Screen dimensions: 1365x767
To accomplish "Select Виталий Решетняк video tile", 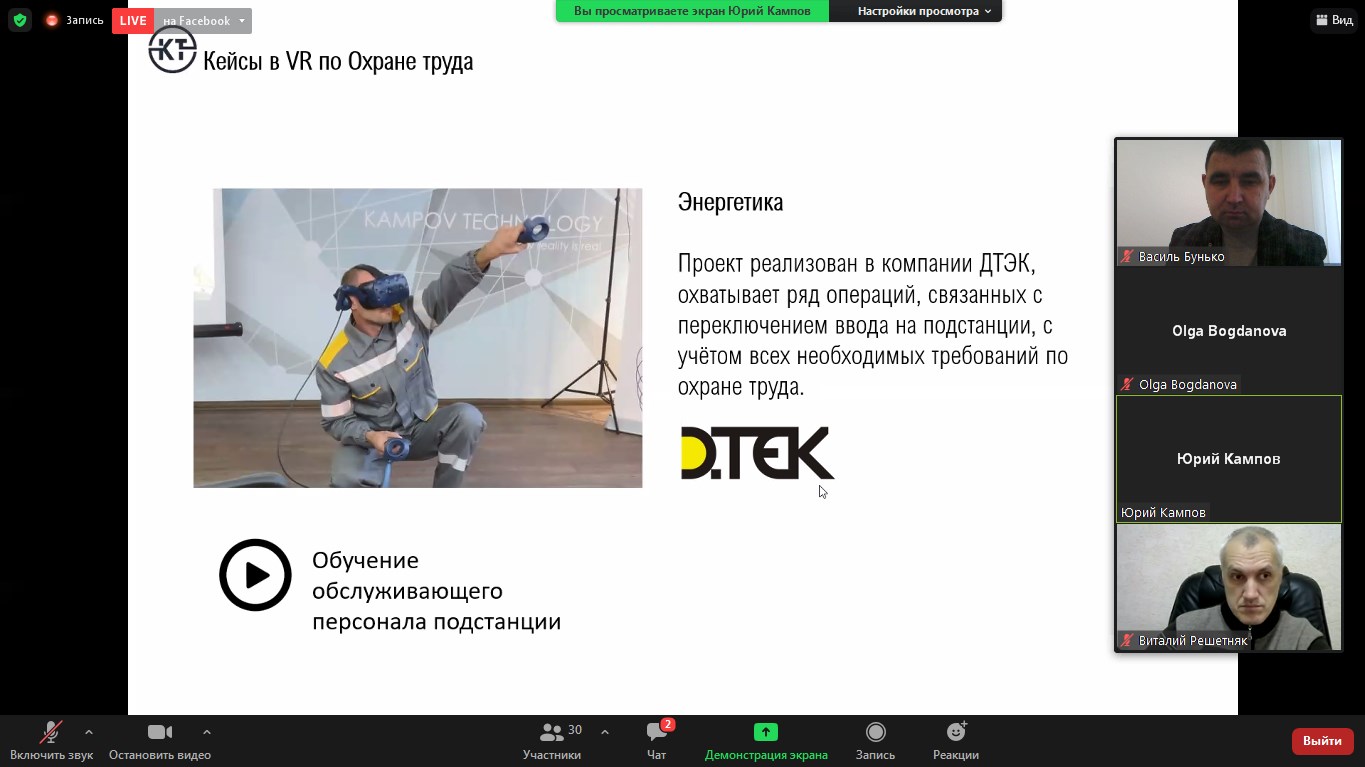I will coord(1229,587).
